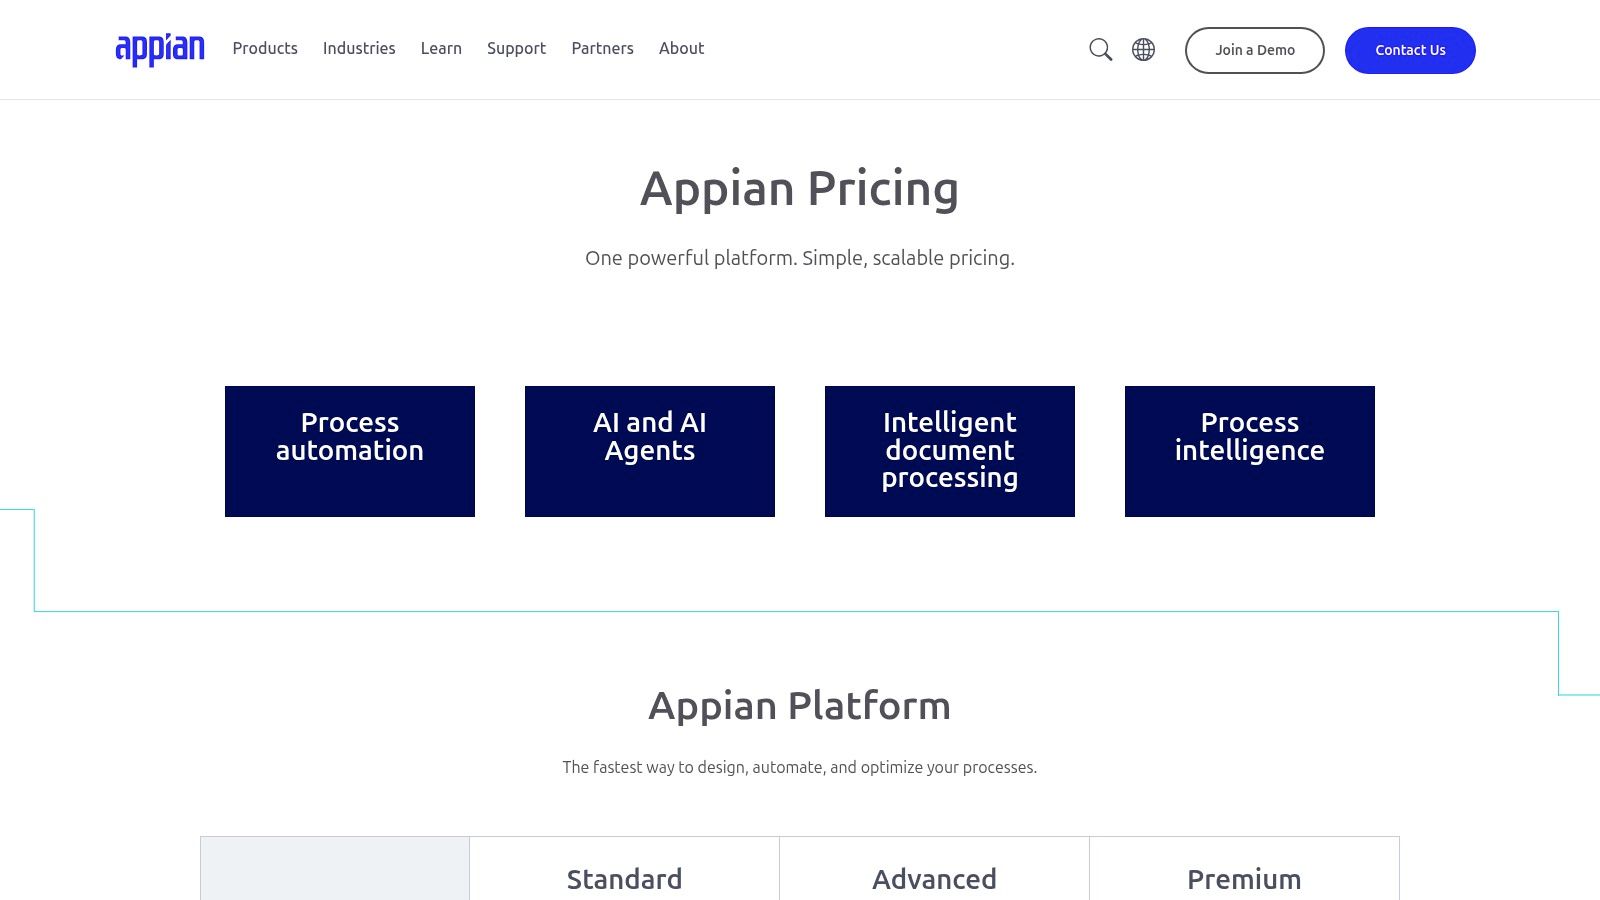The width and height of the screenshot is (1600, 900).
Task: Open the Industries menu
Action: 358,48
